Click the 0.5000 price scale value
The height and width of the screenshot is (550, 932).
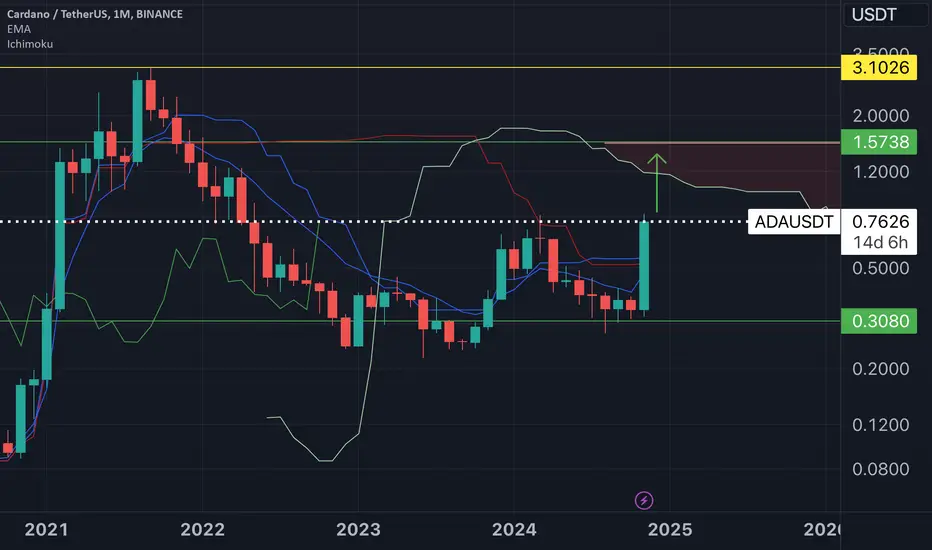[x=880, y=268]
